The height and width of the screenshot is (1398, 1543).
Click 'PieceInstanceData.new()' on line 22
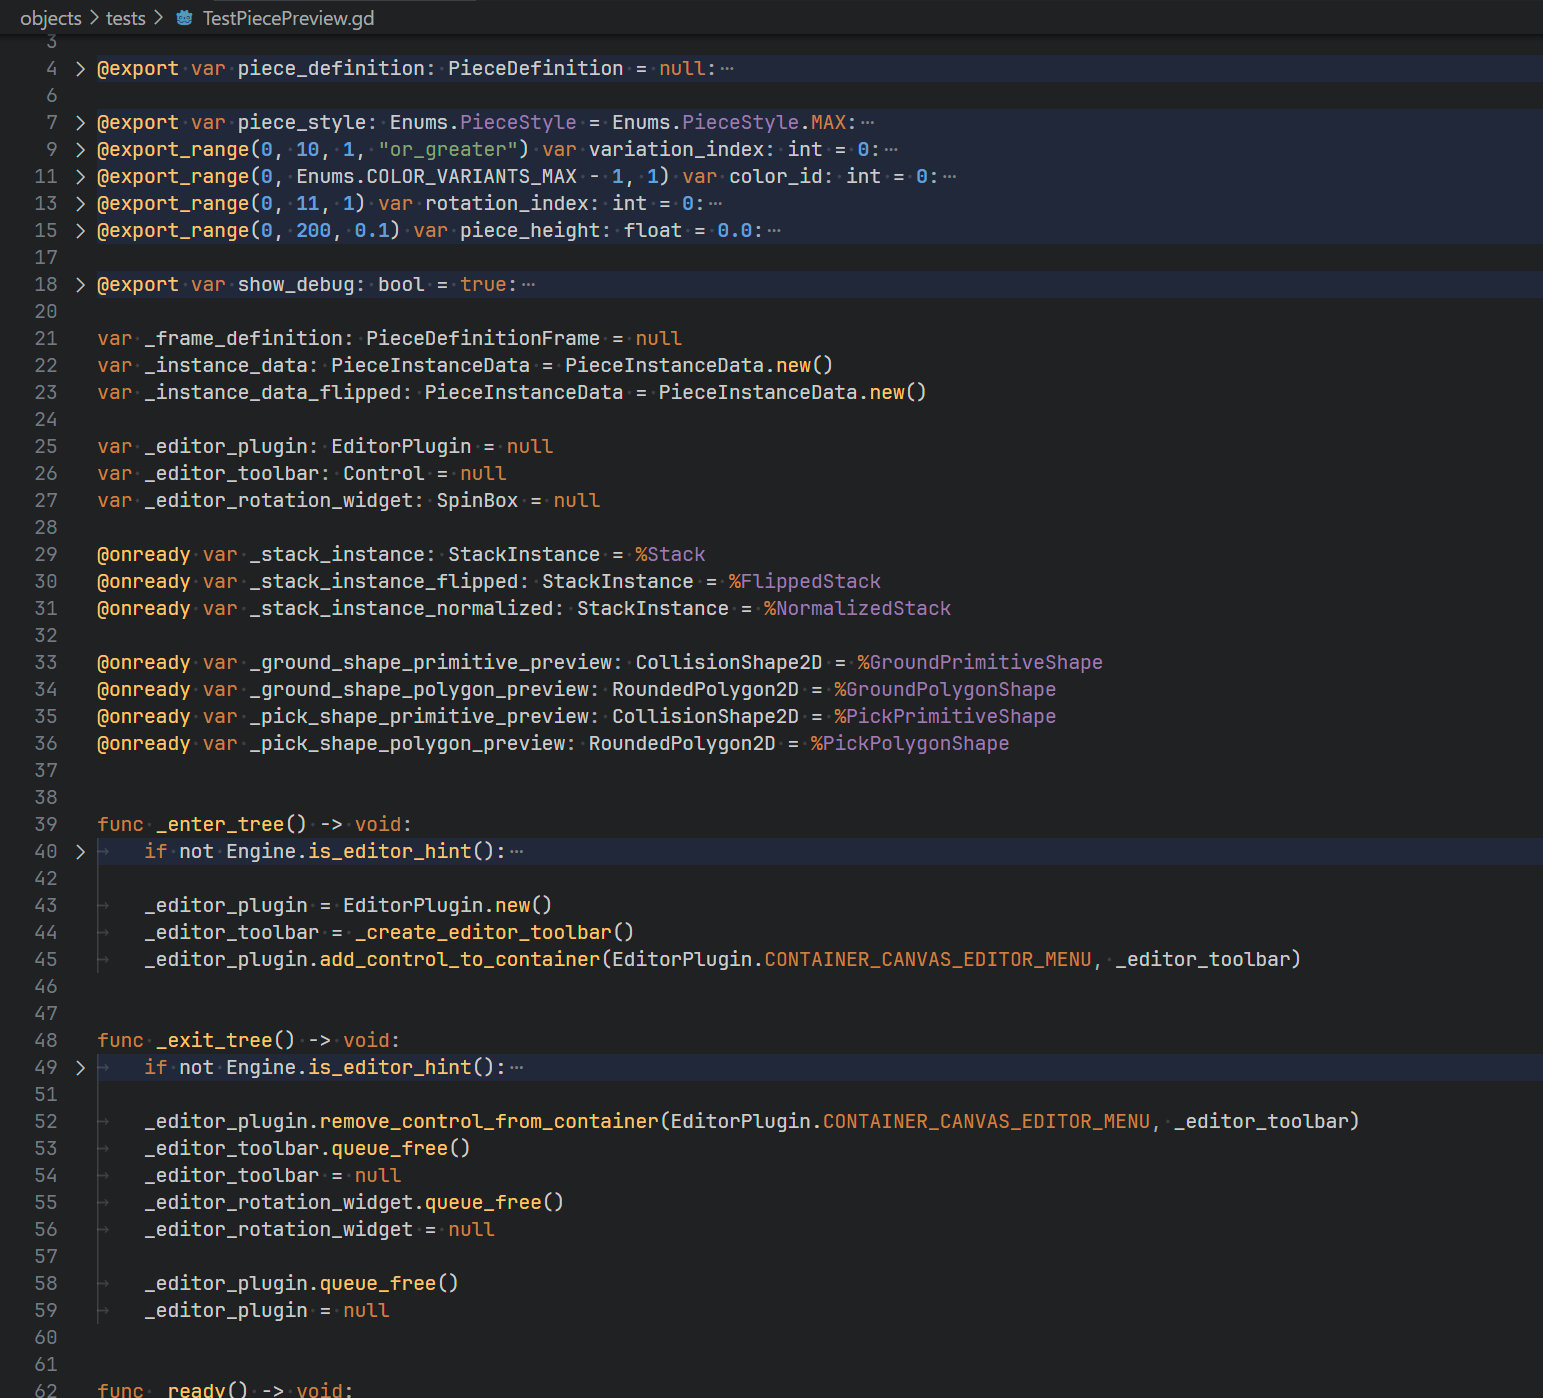pyautogui.click(x=699, y=366)
